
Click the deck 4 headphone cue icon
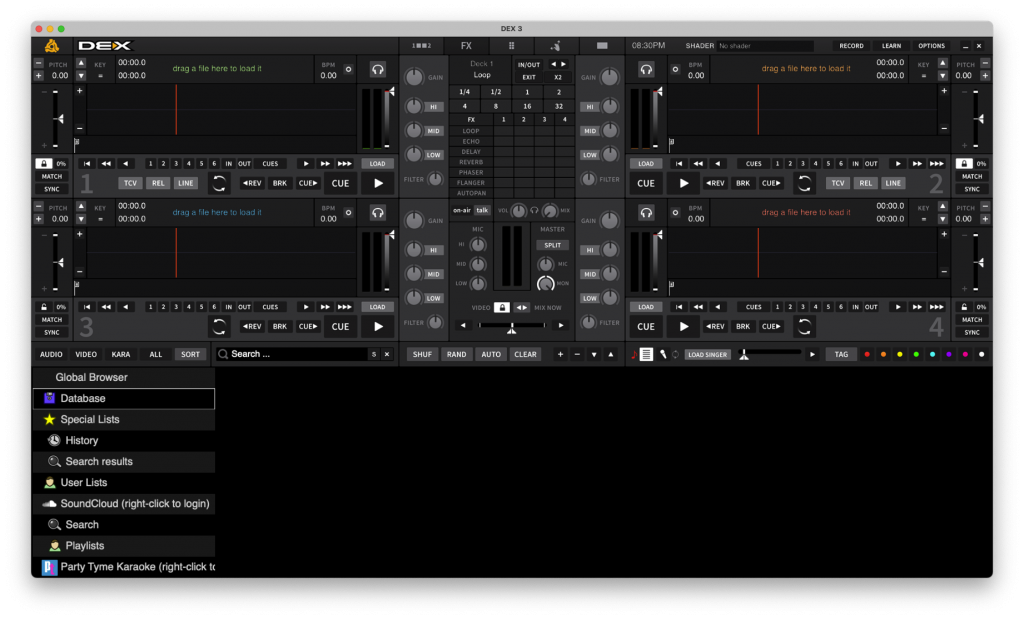[646, 213]
